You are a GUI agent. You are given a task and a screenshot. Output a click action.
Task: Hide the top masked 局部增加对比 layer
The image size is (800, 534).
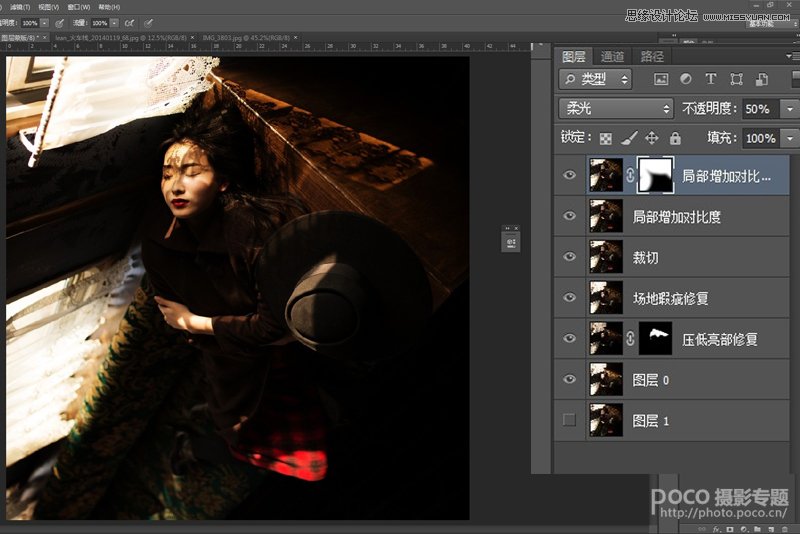[569, 175]
